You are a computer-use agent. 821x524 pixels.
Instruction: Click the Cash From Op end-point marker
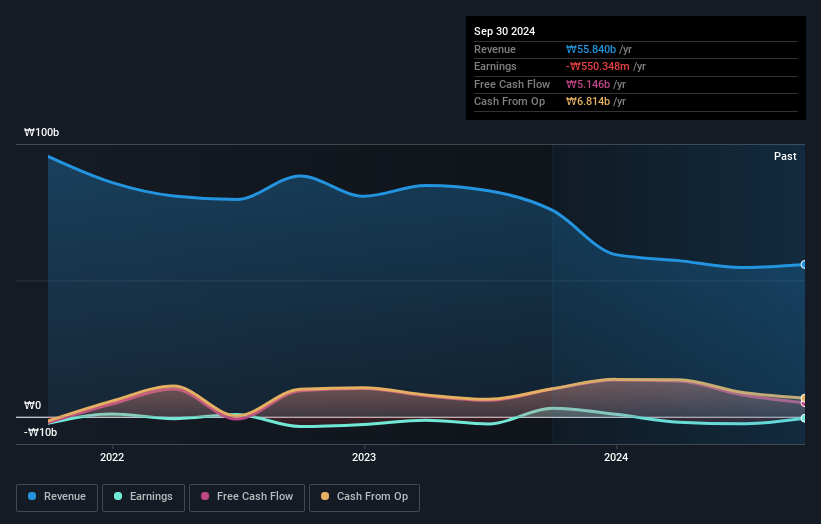[x=804, y=398]
